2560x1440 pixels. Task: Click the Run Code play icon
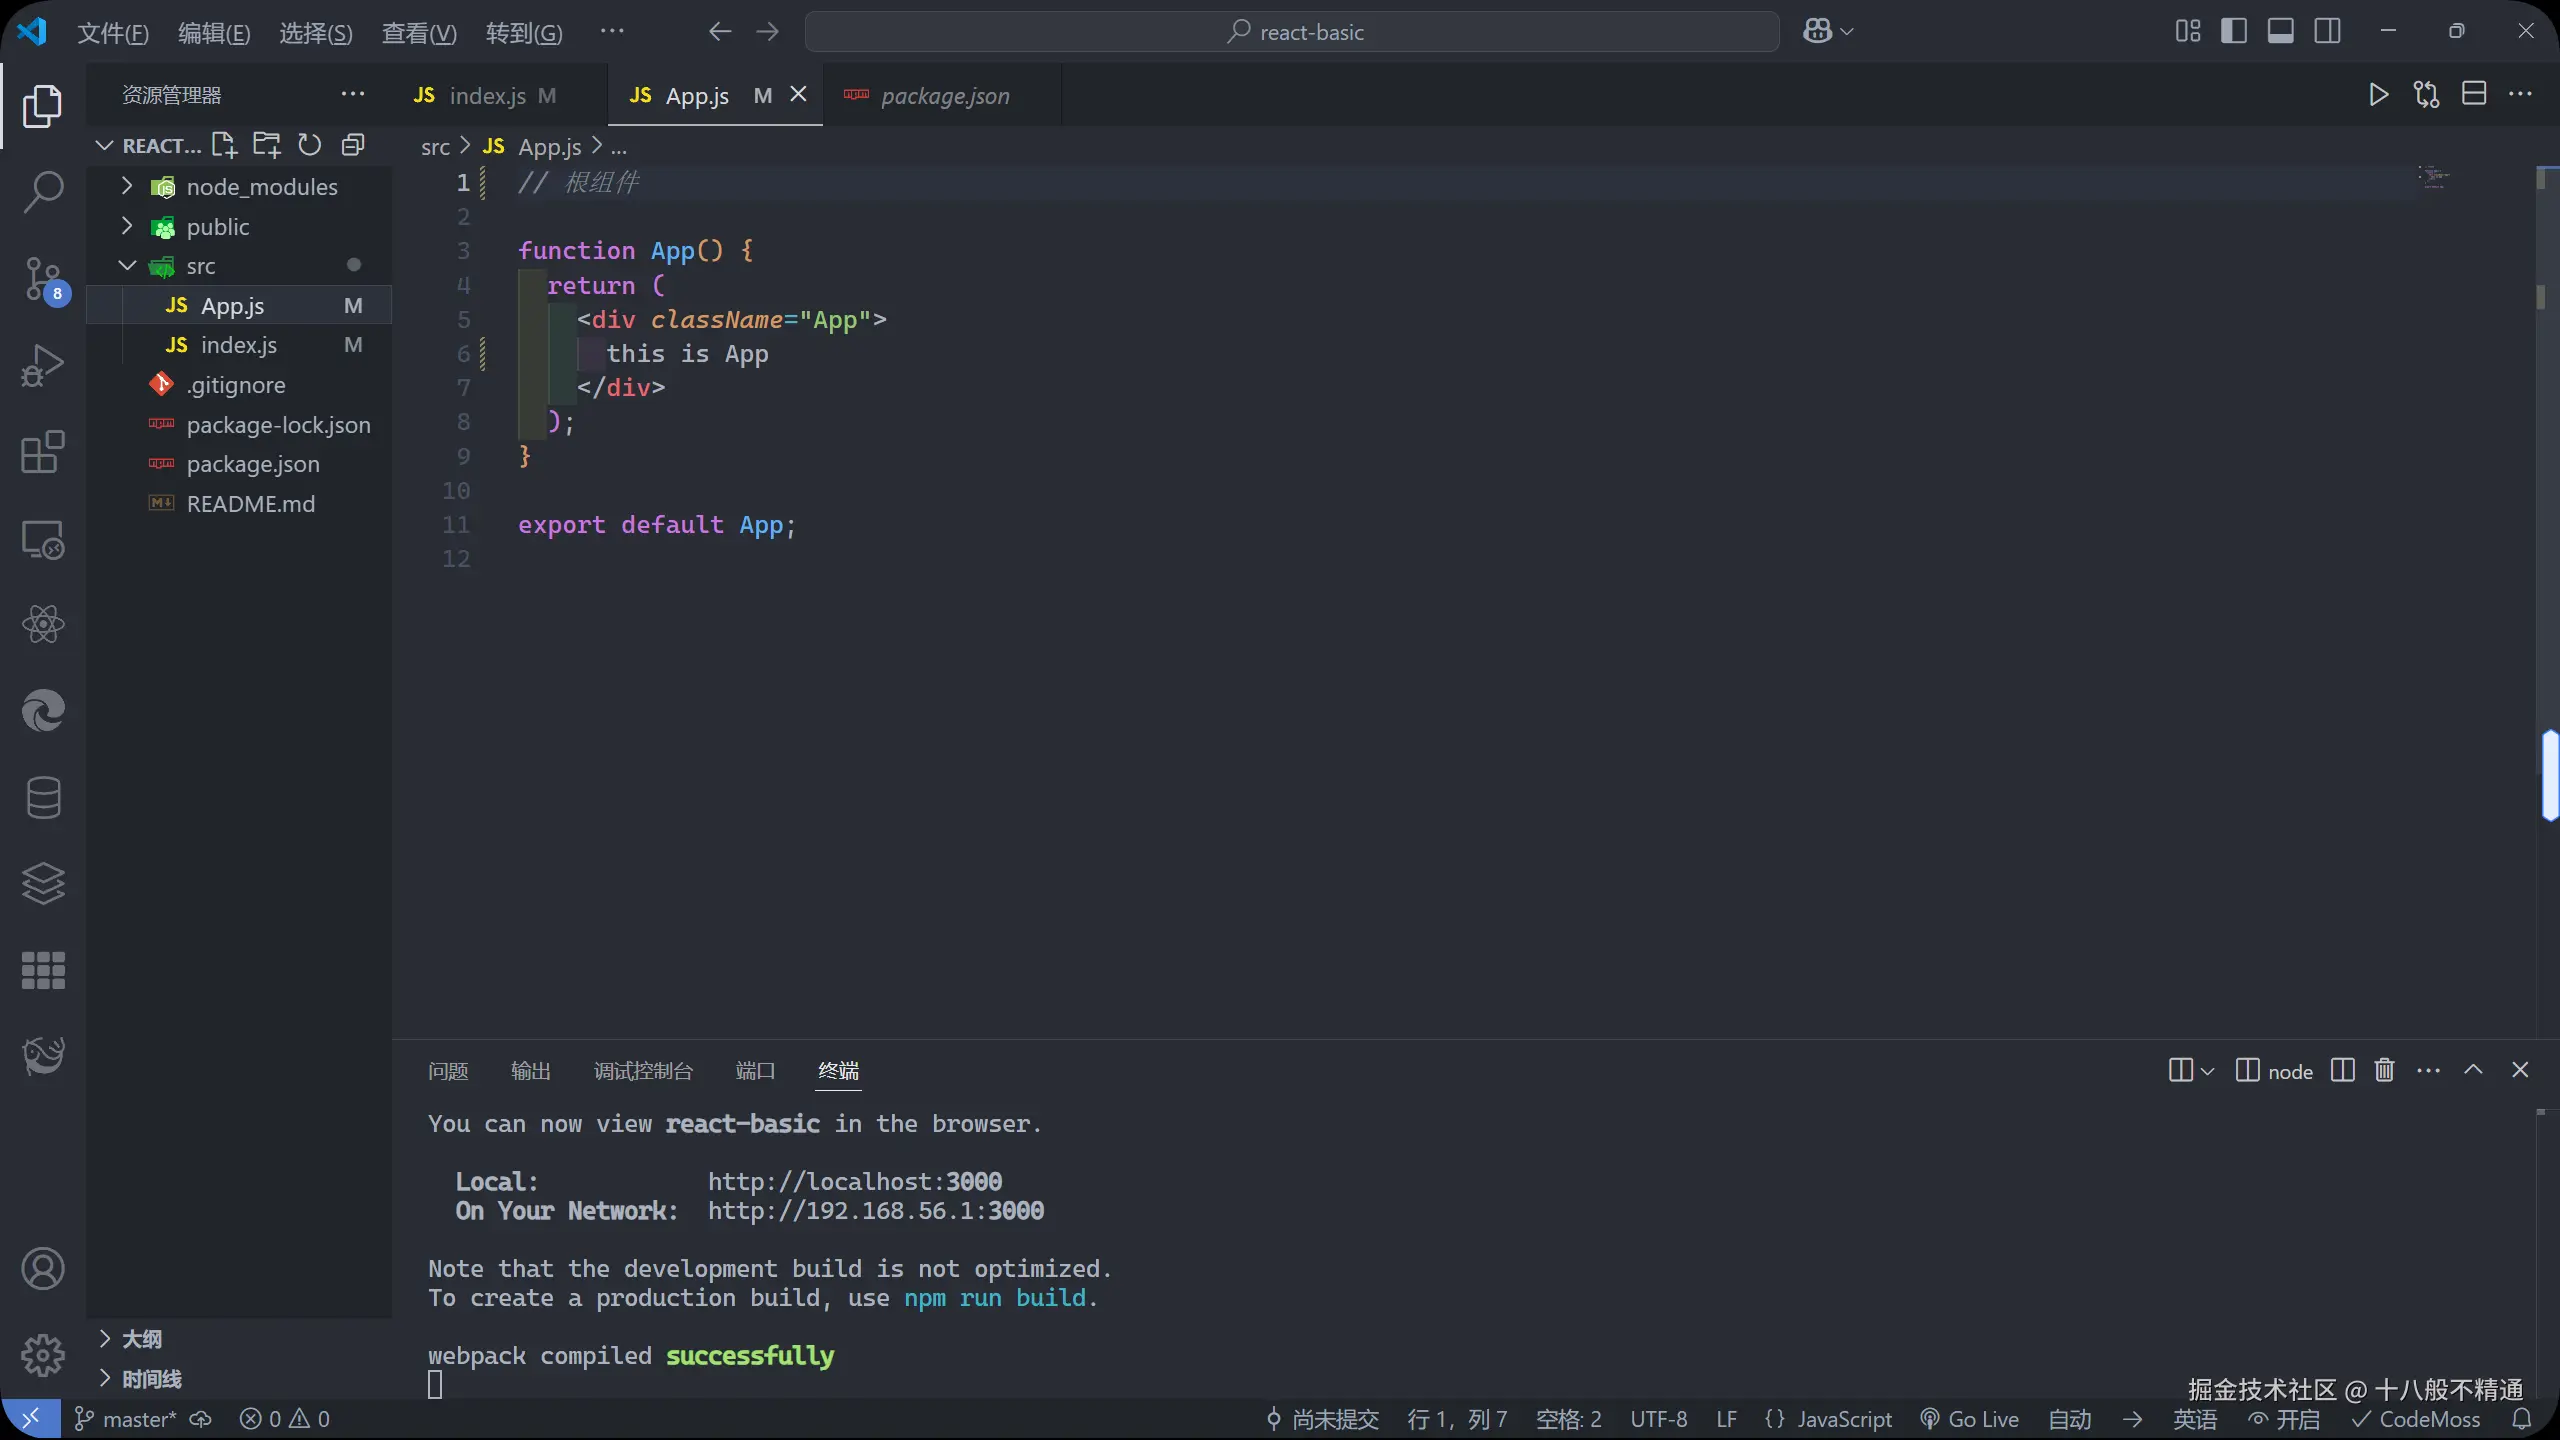pyautogui.click(x=2379, y=95)
